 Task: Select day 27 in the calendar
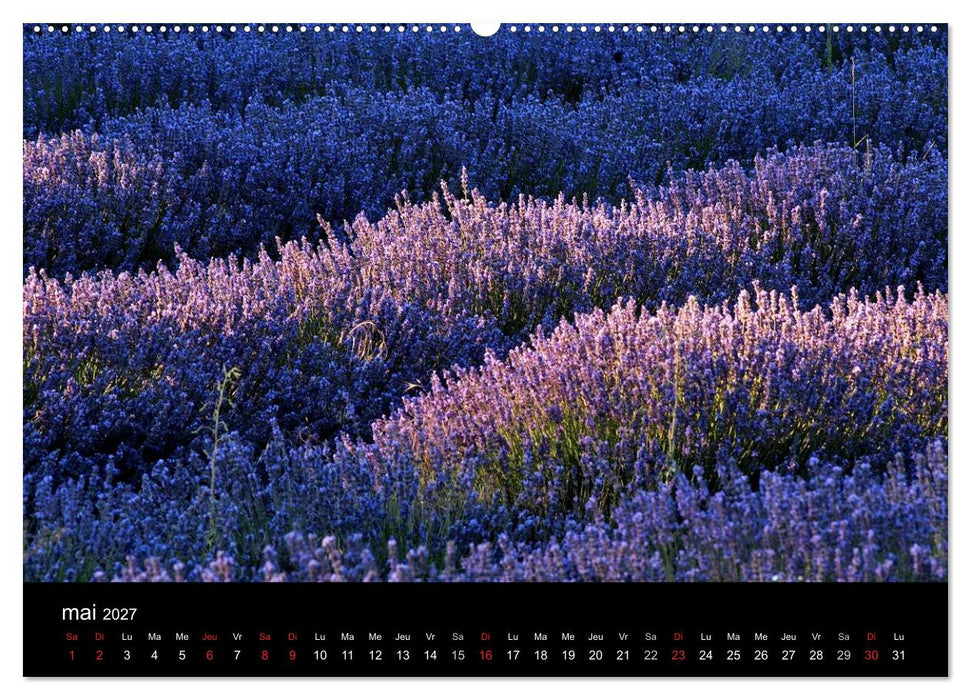click(x=788, y=655)
